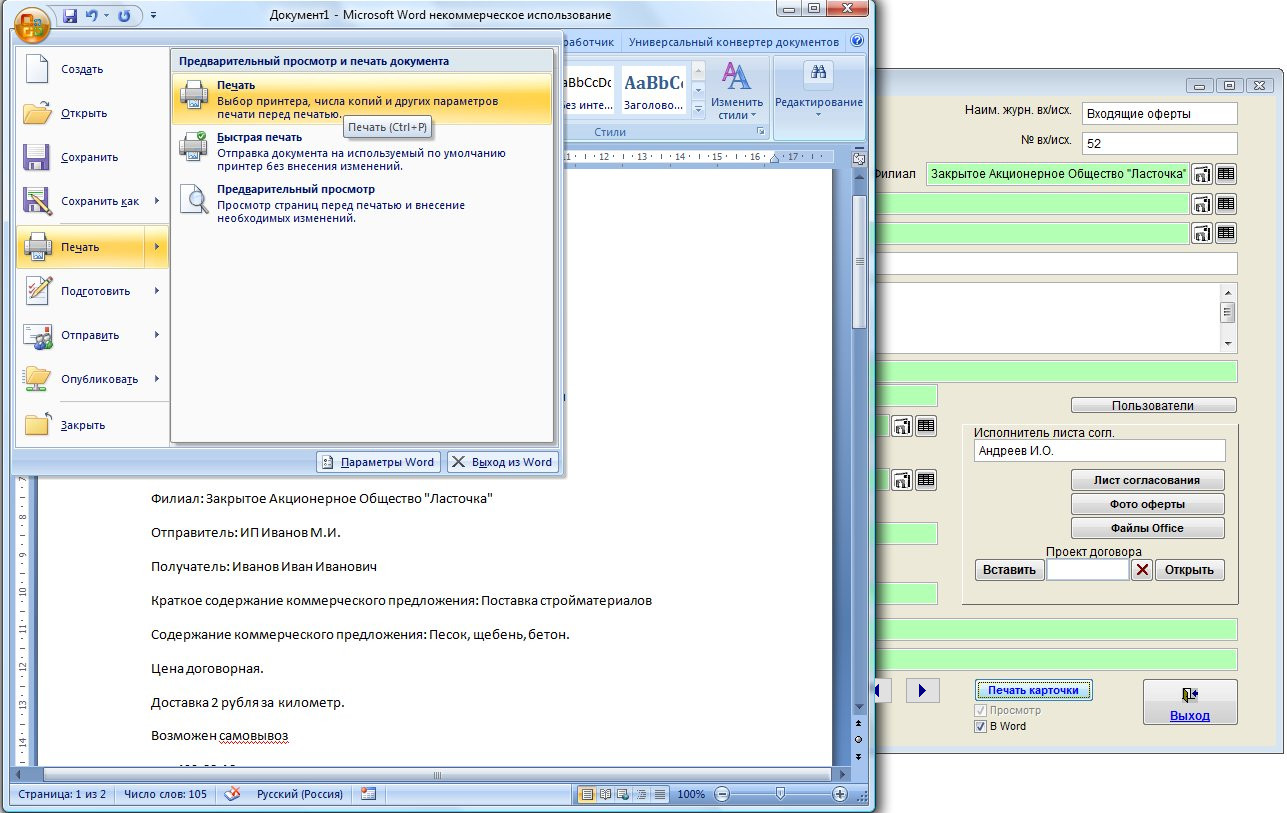Open Print Preview (Предварительный просмотр)
The height and width of the screenshot is (813, 1287).
pyautogui.click(x=295, y=189)
